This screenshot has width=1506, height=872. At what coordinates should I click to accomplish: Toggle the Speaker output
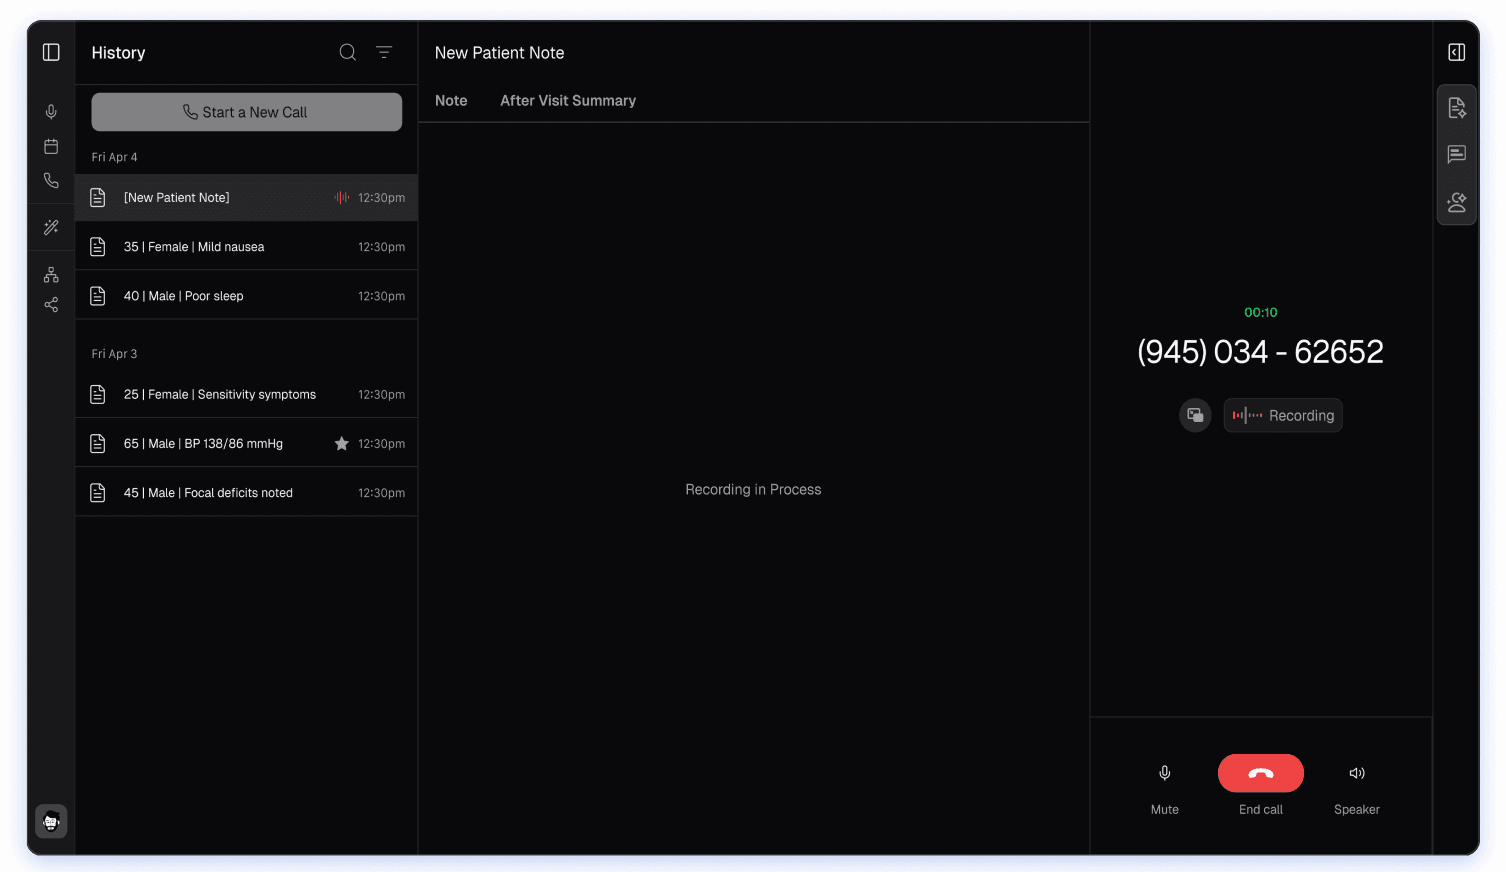tap(1357, 773)
